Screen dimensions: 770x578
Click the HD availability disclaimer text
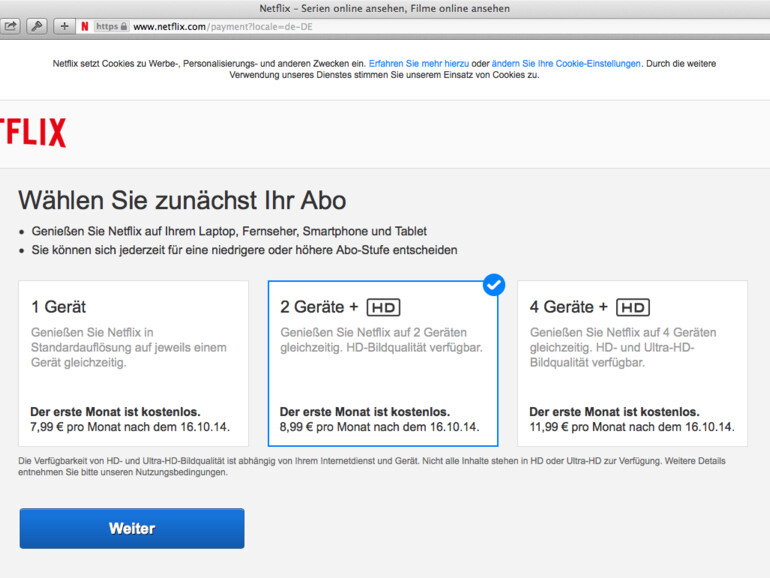(x=372, y=467)
